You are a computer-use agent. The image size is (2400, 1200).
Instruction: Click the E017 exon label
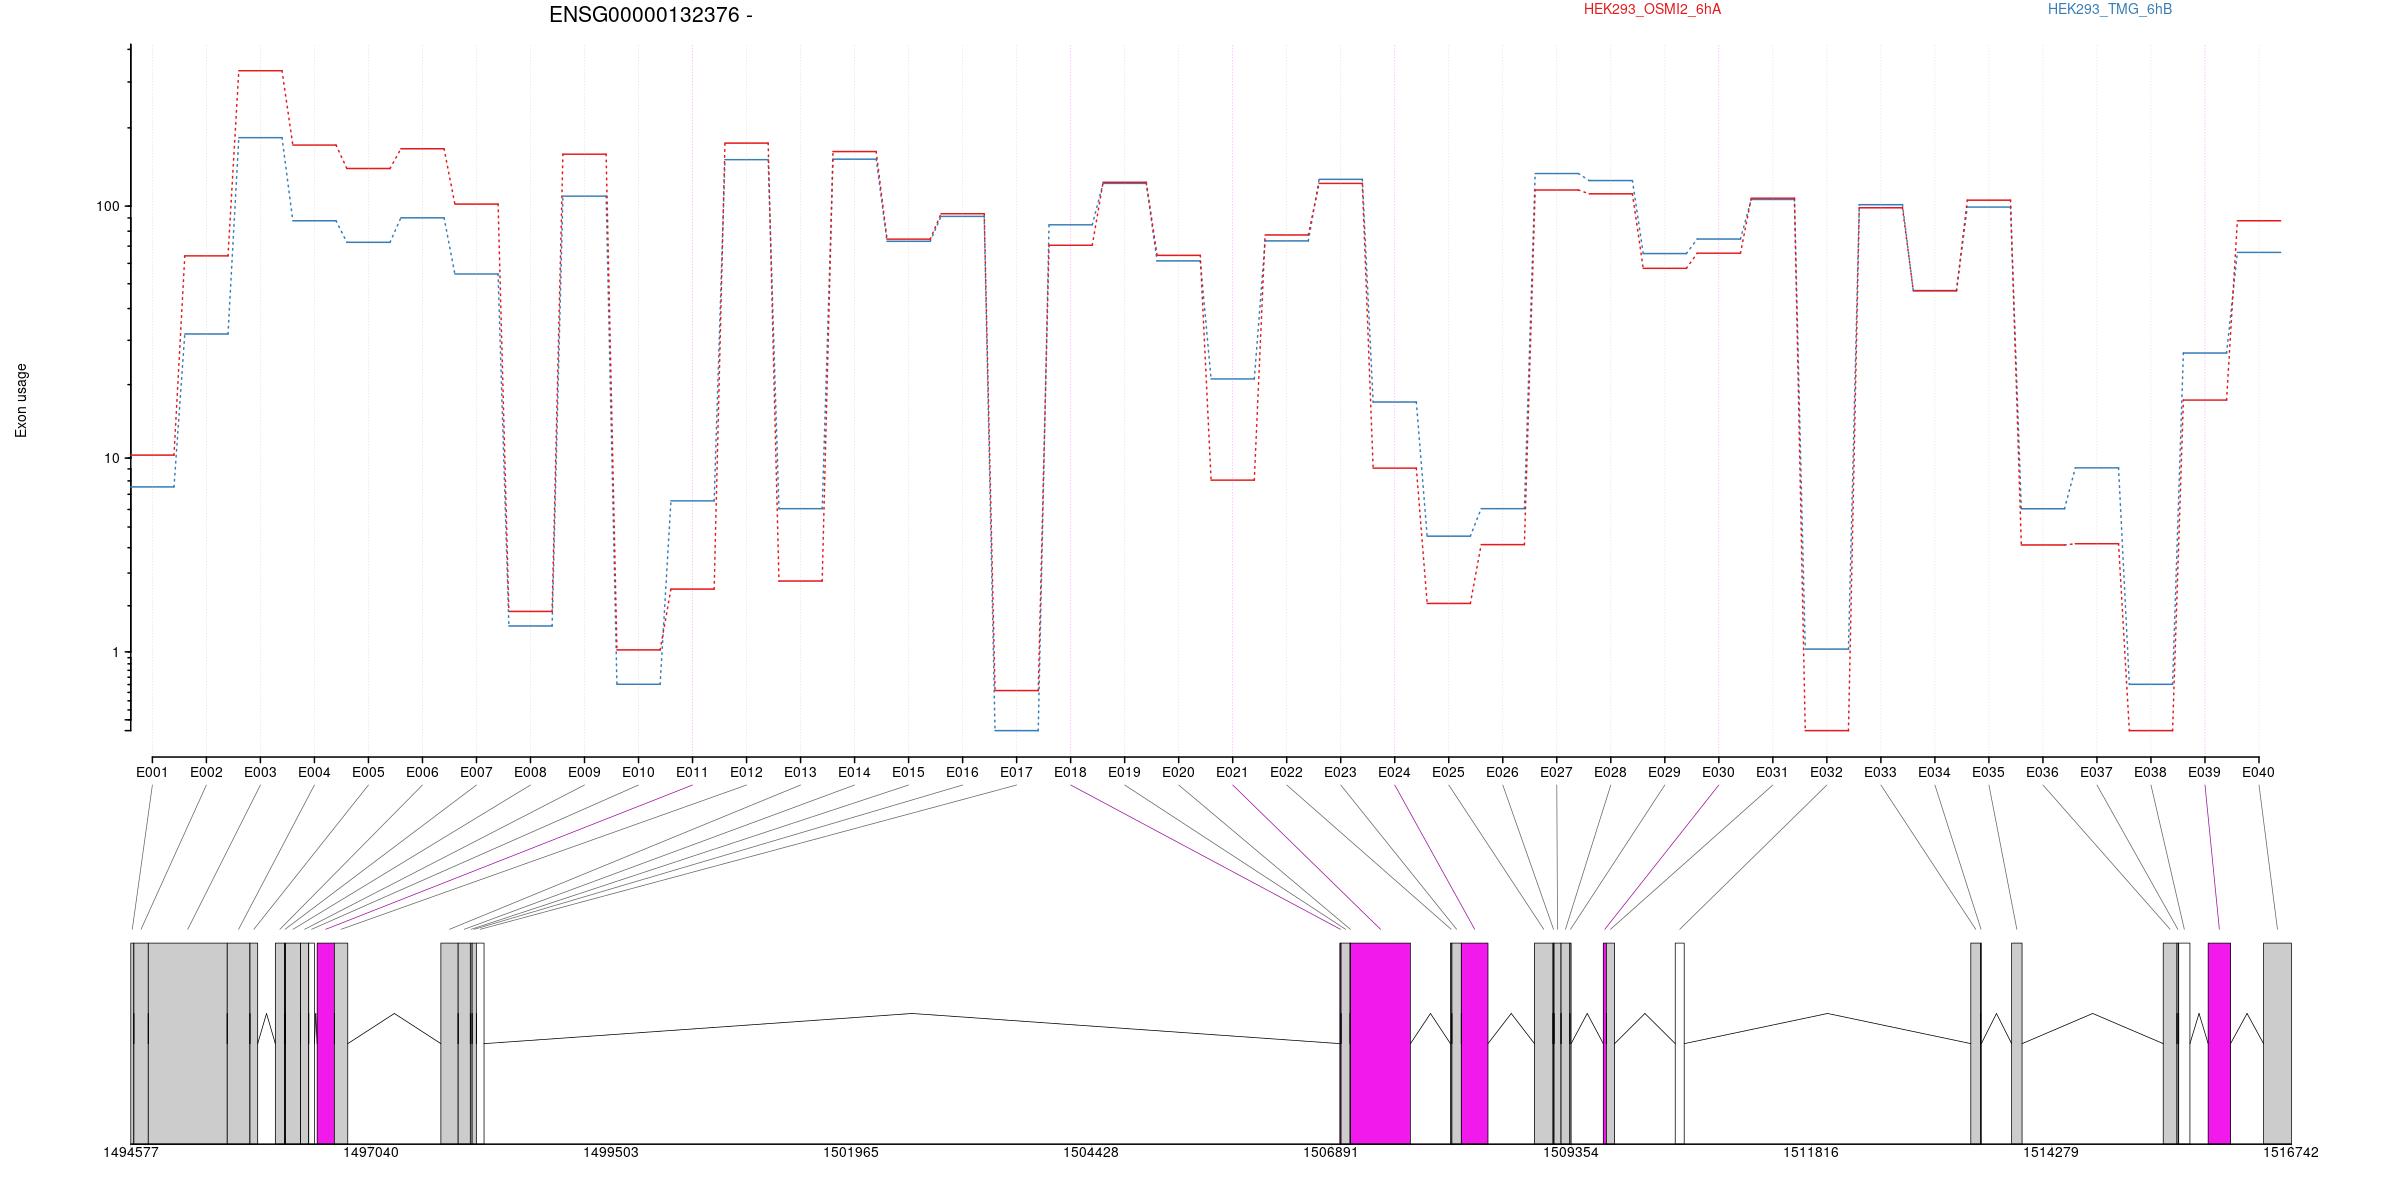pos(1016,772)
